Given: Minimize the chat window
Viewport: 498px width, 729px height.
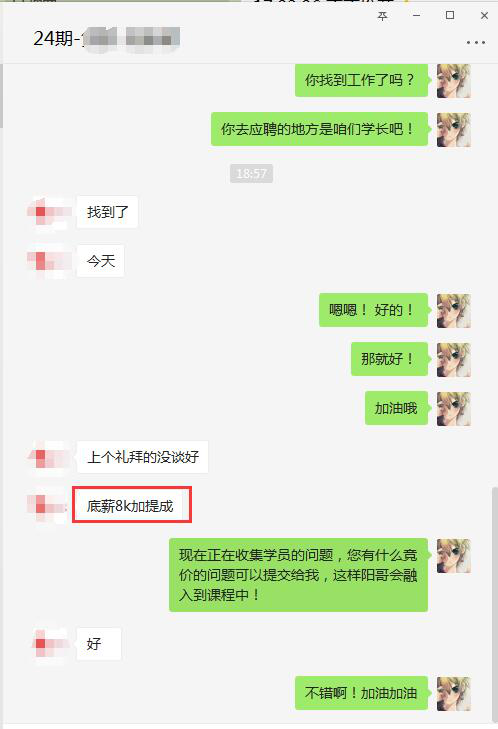Looking at the screenshot, I should click(x=416, y=15).
